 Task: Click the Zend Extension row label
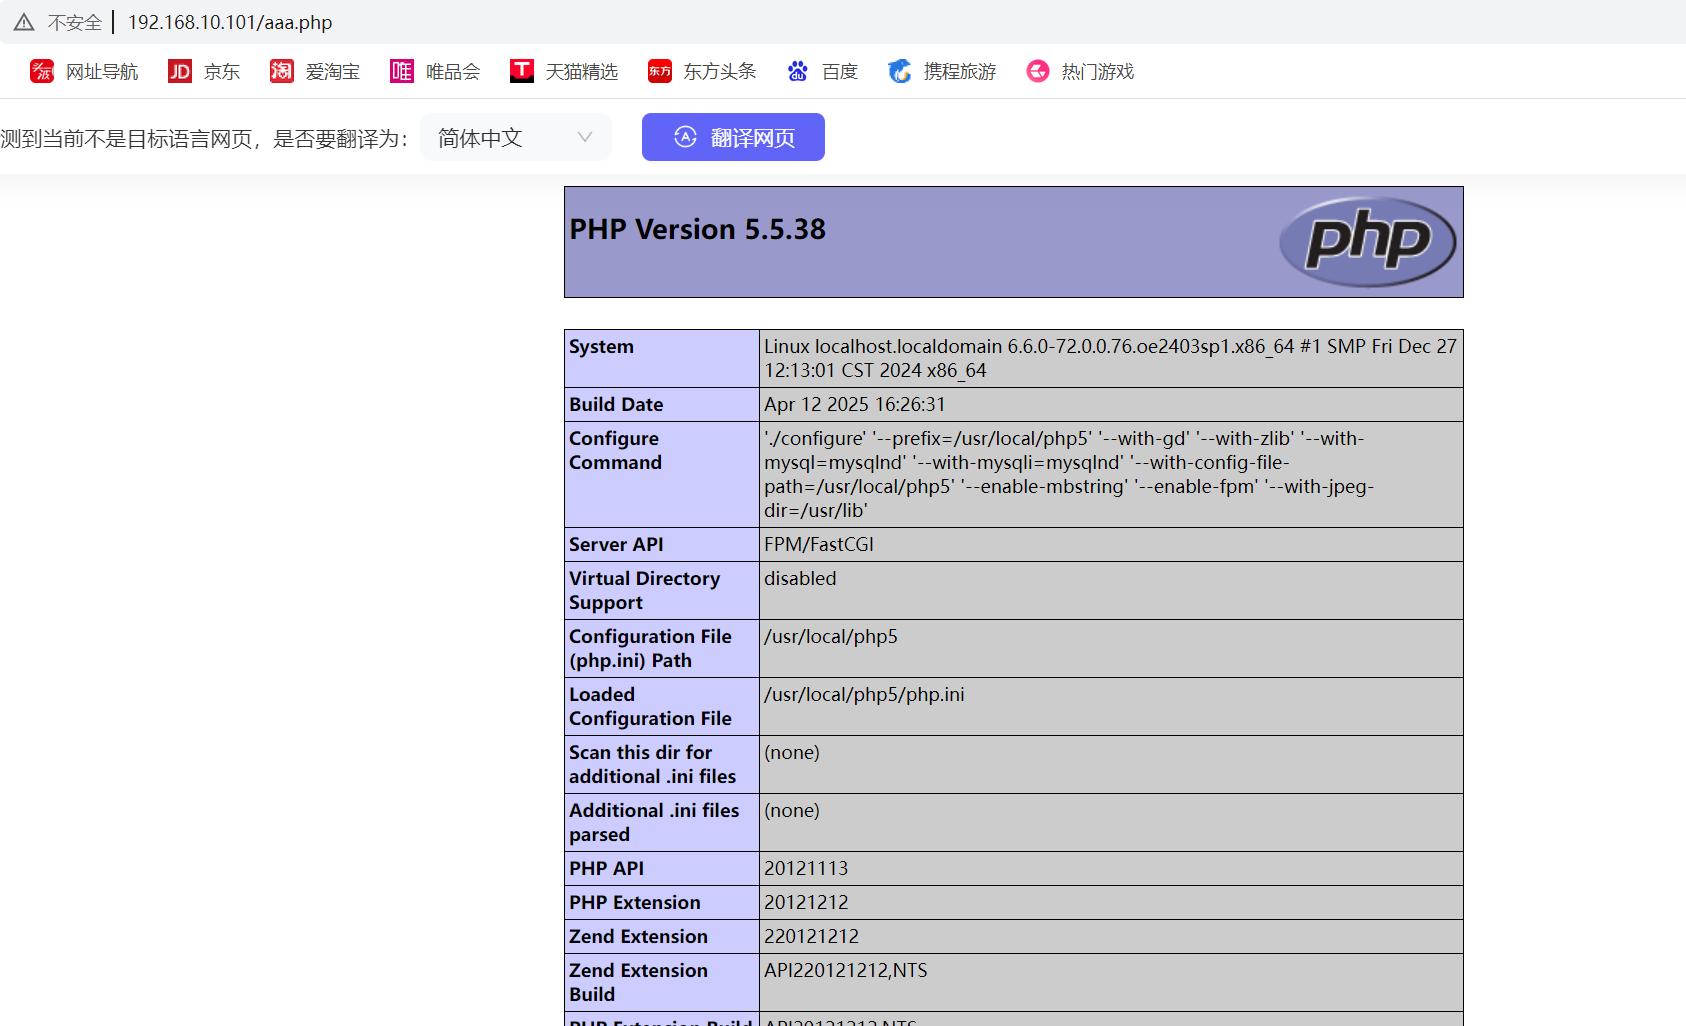(x=638, y=936)
